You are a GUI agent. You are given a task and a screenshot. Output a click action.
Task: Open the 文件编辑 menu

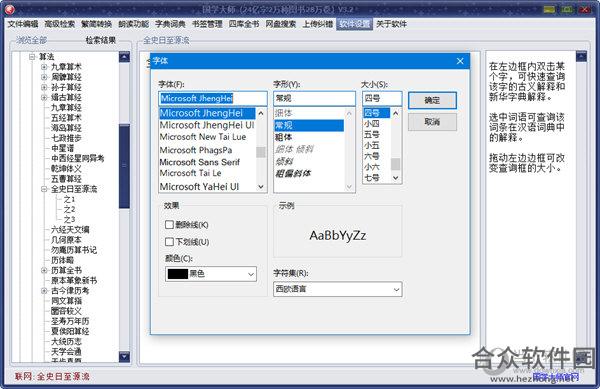[x=23, y=24]
